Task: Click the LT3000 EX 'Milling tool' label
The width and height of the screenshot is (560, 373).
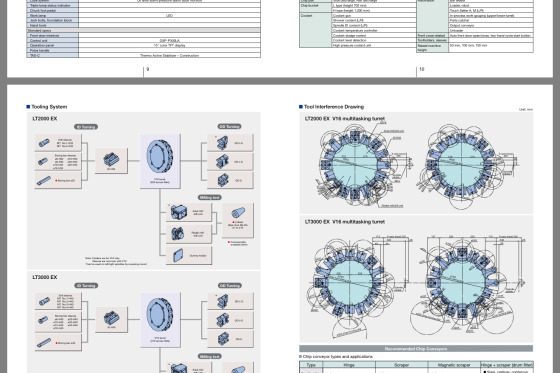Action: point(210,357)
